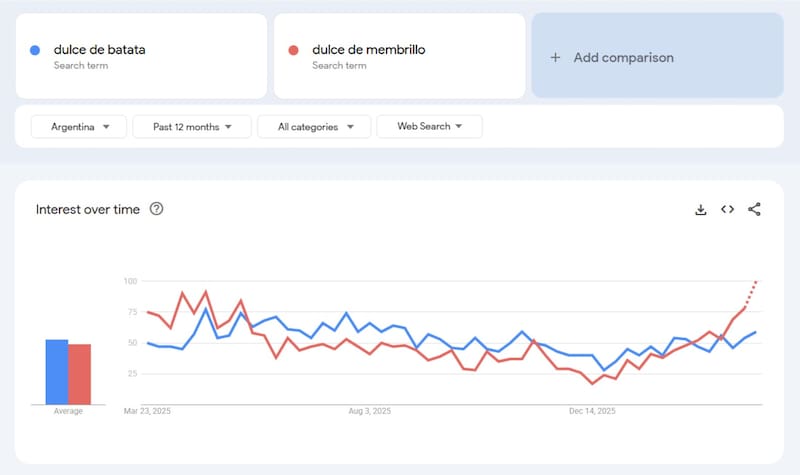Open help for Interest over time
Viewport: 800px width, 475px height.
[x=156, y=209]
